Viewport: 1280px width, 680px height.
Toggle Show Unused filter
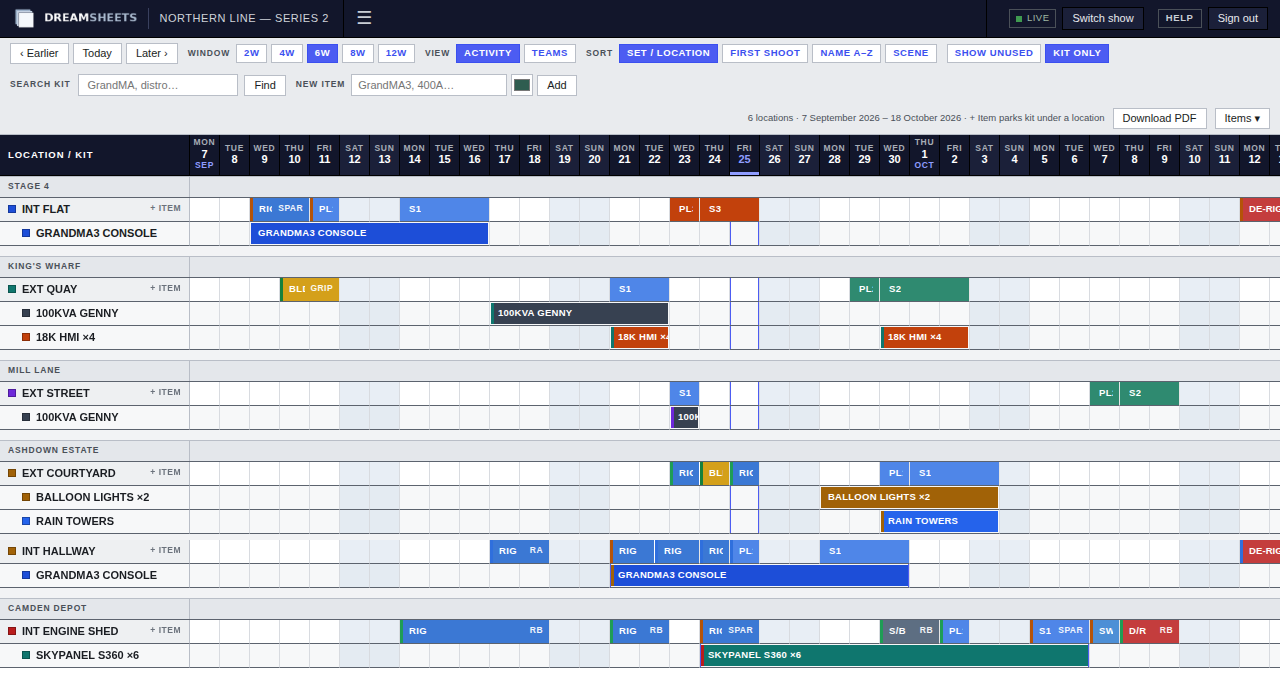[x=994, y=53]
